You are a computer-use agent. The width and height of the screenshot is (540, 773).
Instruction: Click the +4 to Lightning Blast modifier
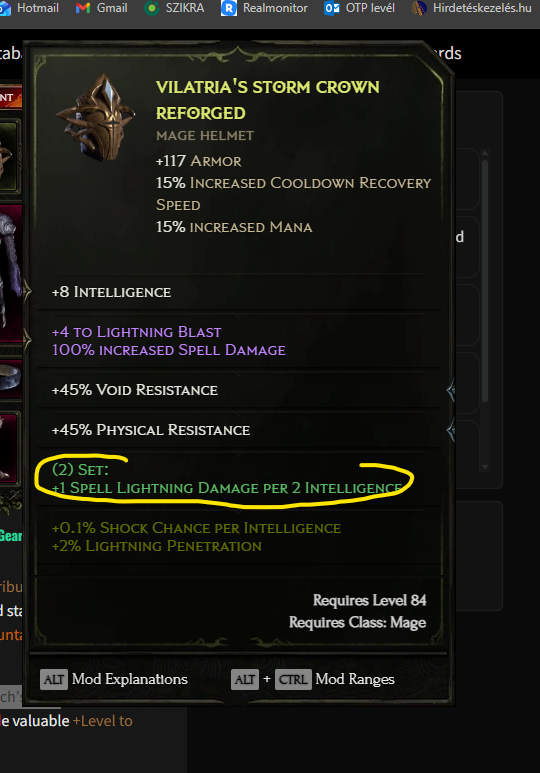click(x=137, y=332)
